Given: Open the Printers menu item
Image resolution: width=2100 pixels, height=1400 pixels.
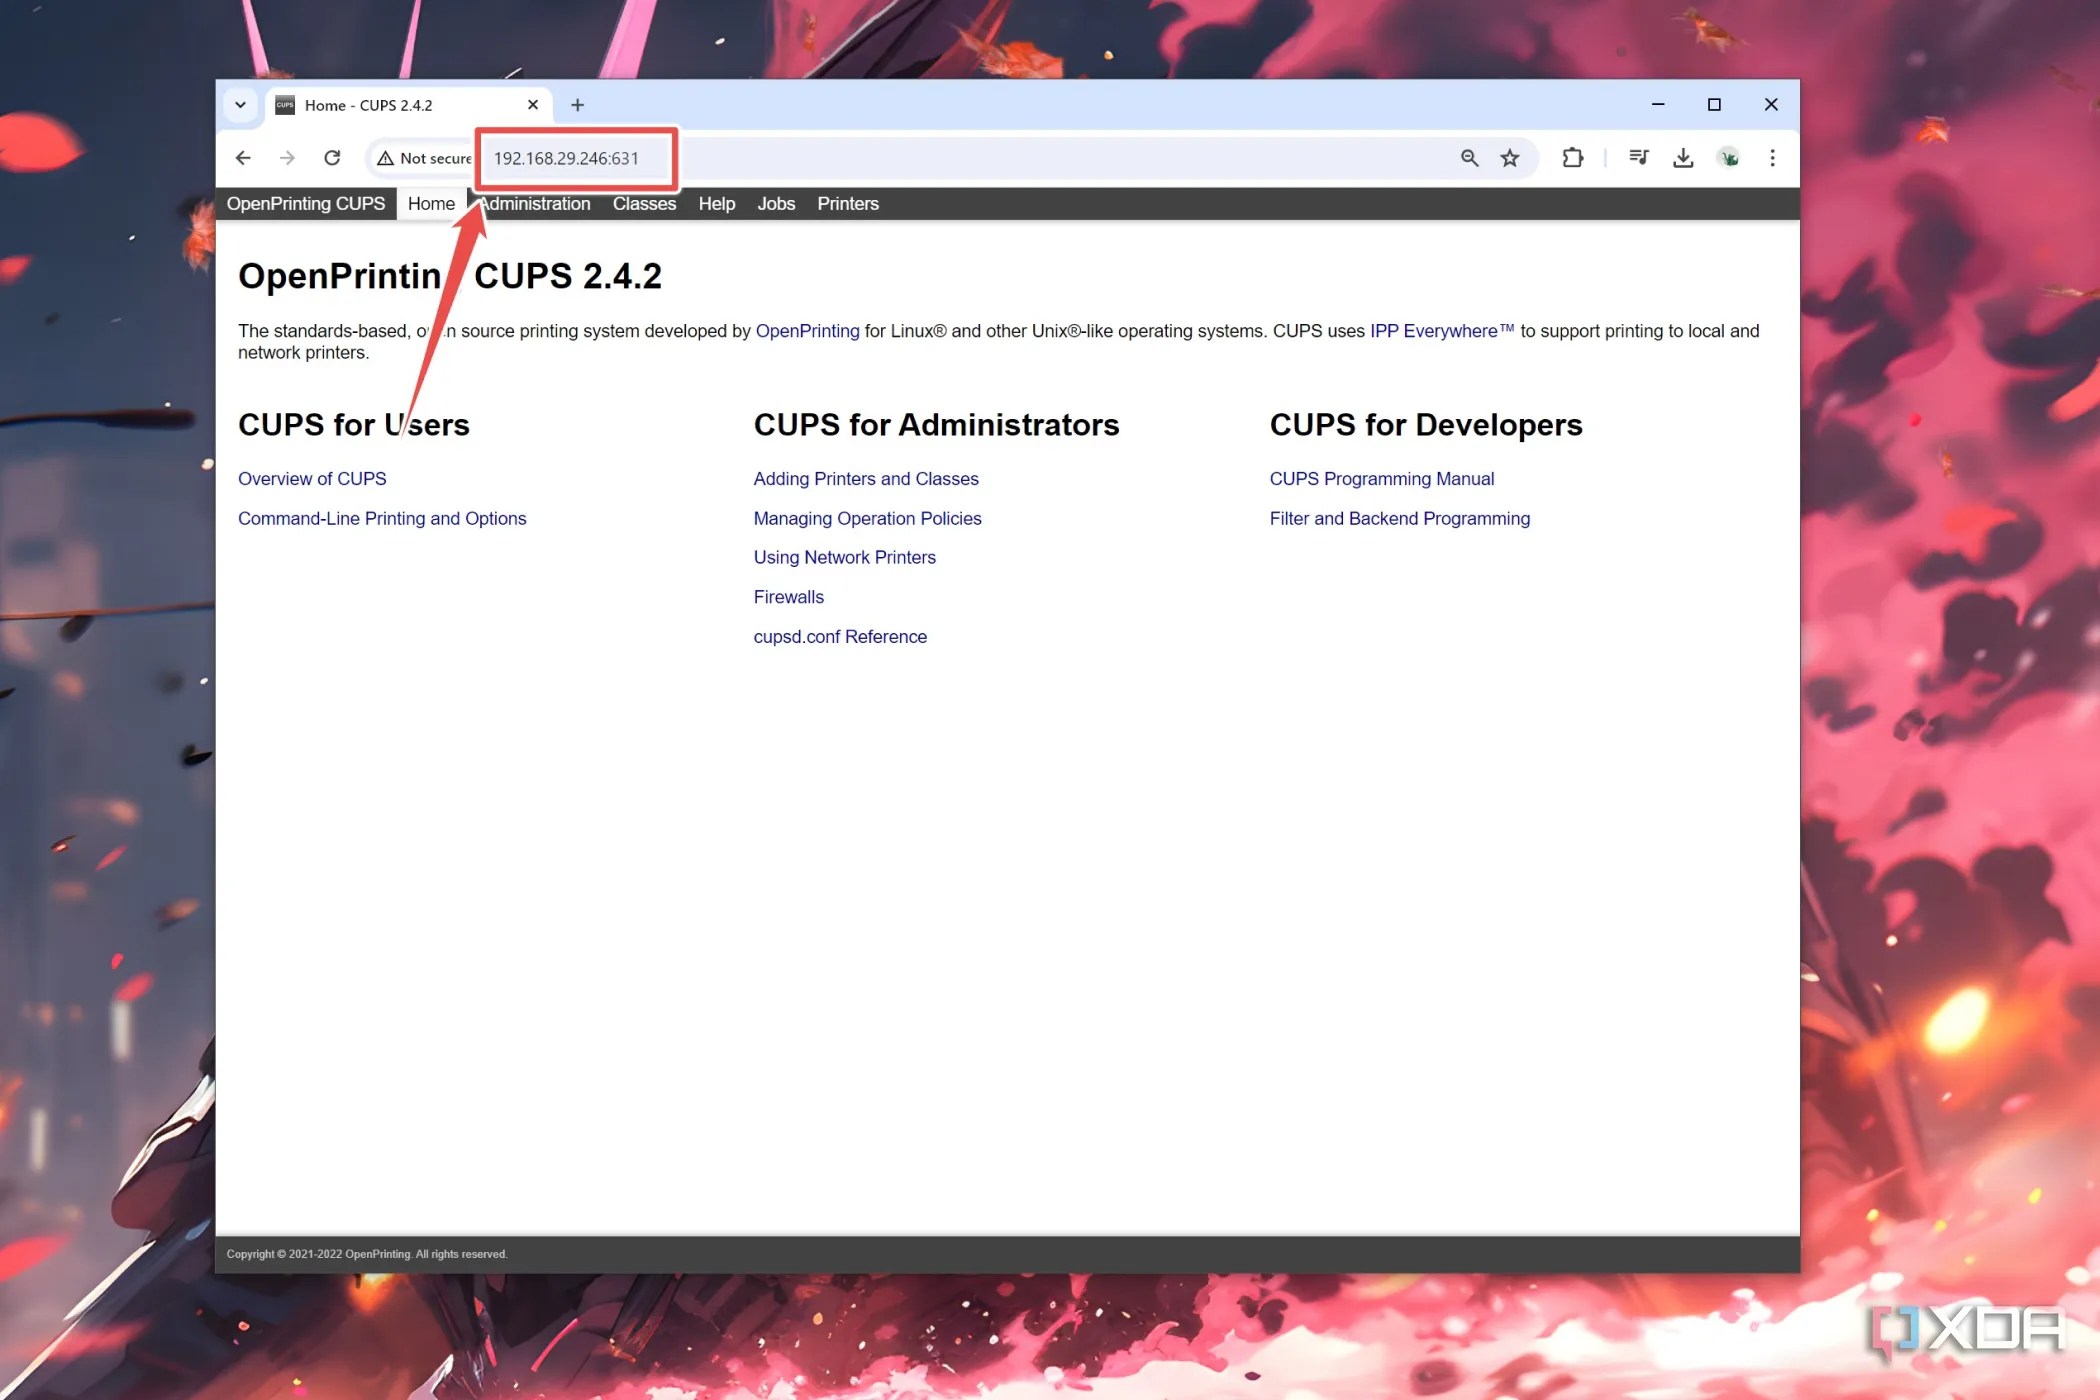Looking at the screenshot, I should (848, 203).
